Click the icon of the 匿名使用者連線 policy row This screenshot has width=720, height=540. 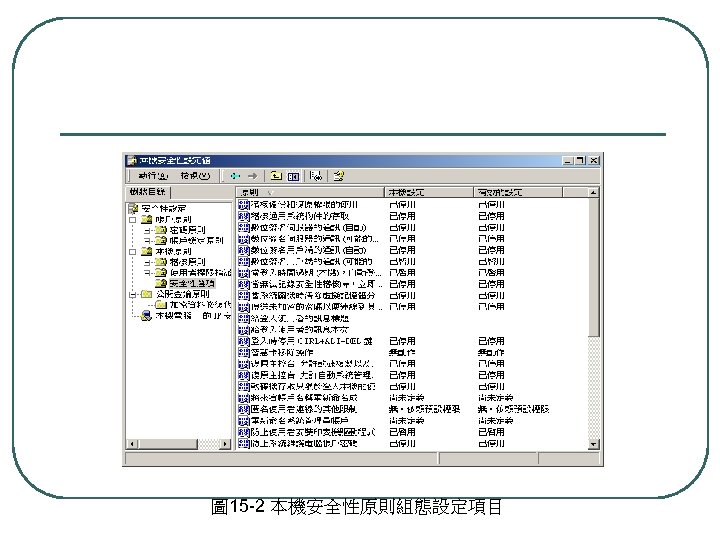(x=244, y=409)
